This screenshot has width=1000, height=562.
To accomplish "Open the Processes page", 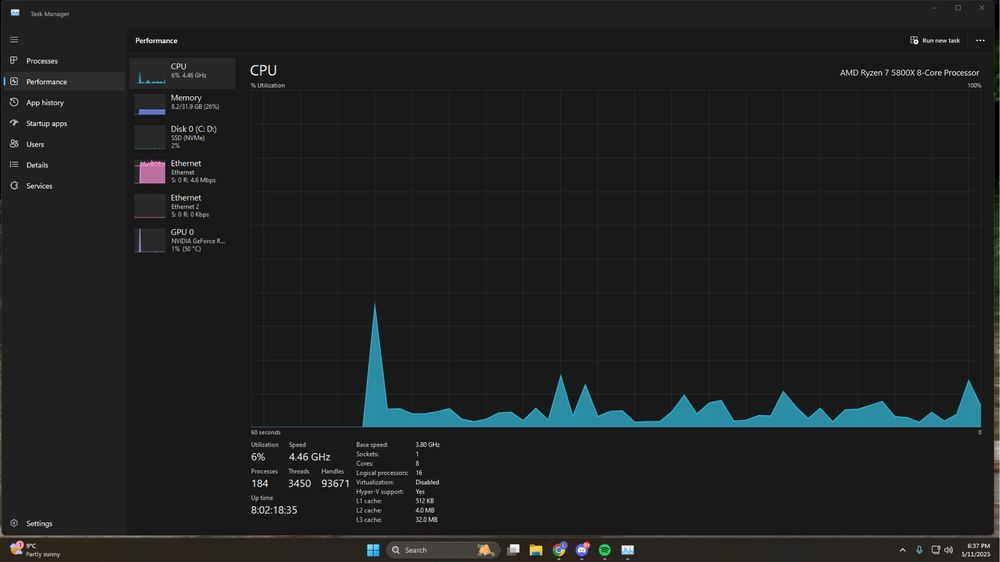I will coord(62,61).
